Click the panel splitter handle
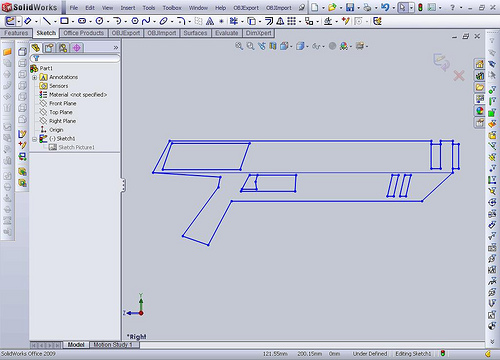Viewport: 500px width, 360px height. [x=123, y=185]
